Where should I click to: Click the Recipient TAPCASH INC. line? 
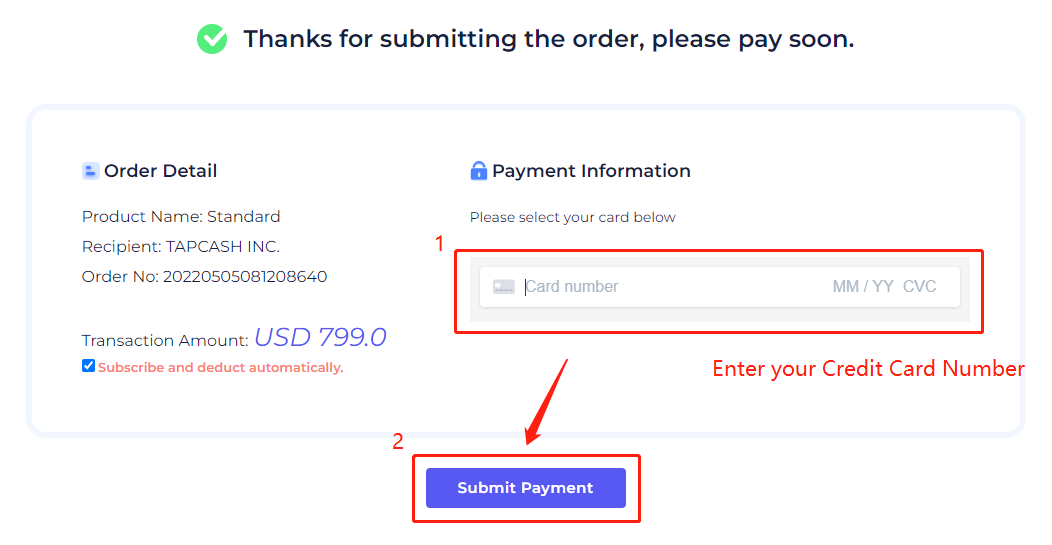click(x=181, y=246)
